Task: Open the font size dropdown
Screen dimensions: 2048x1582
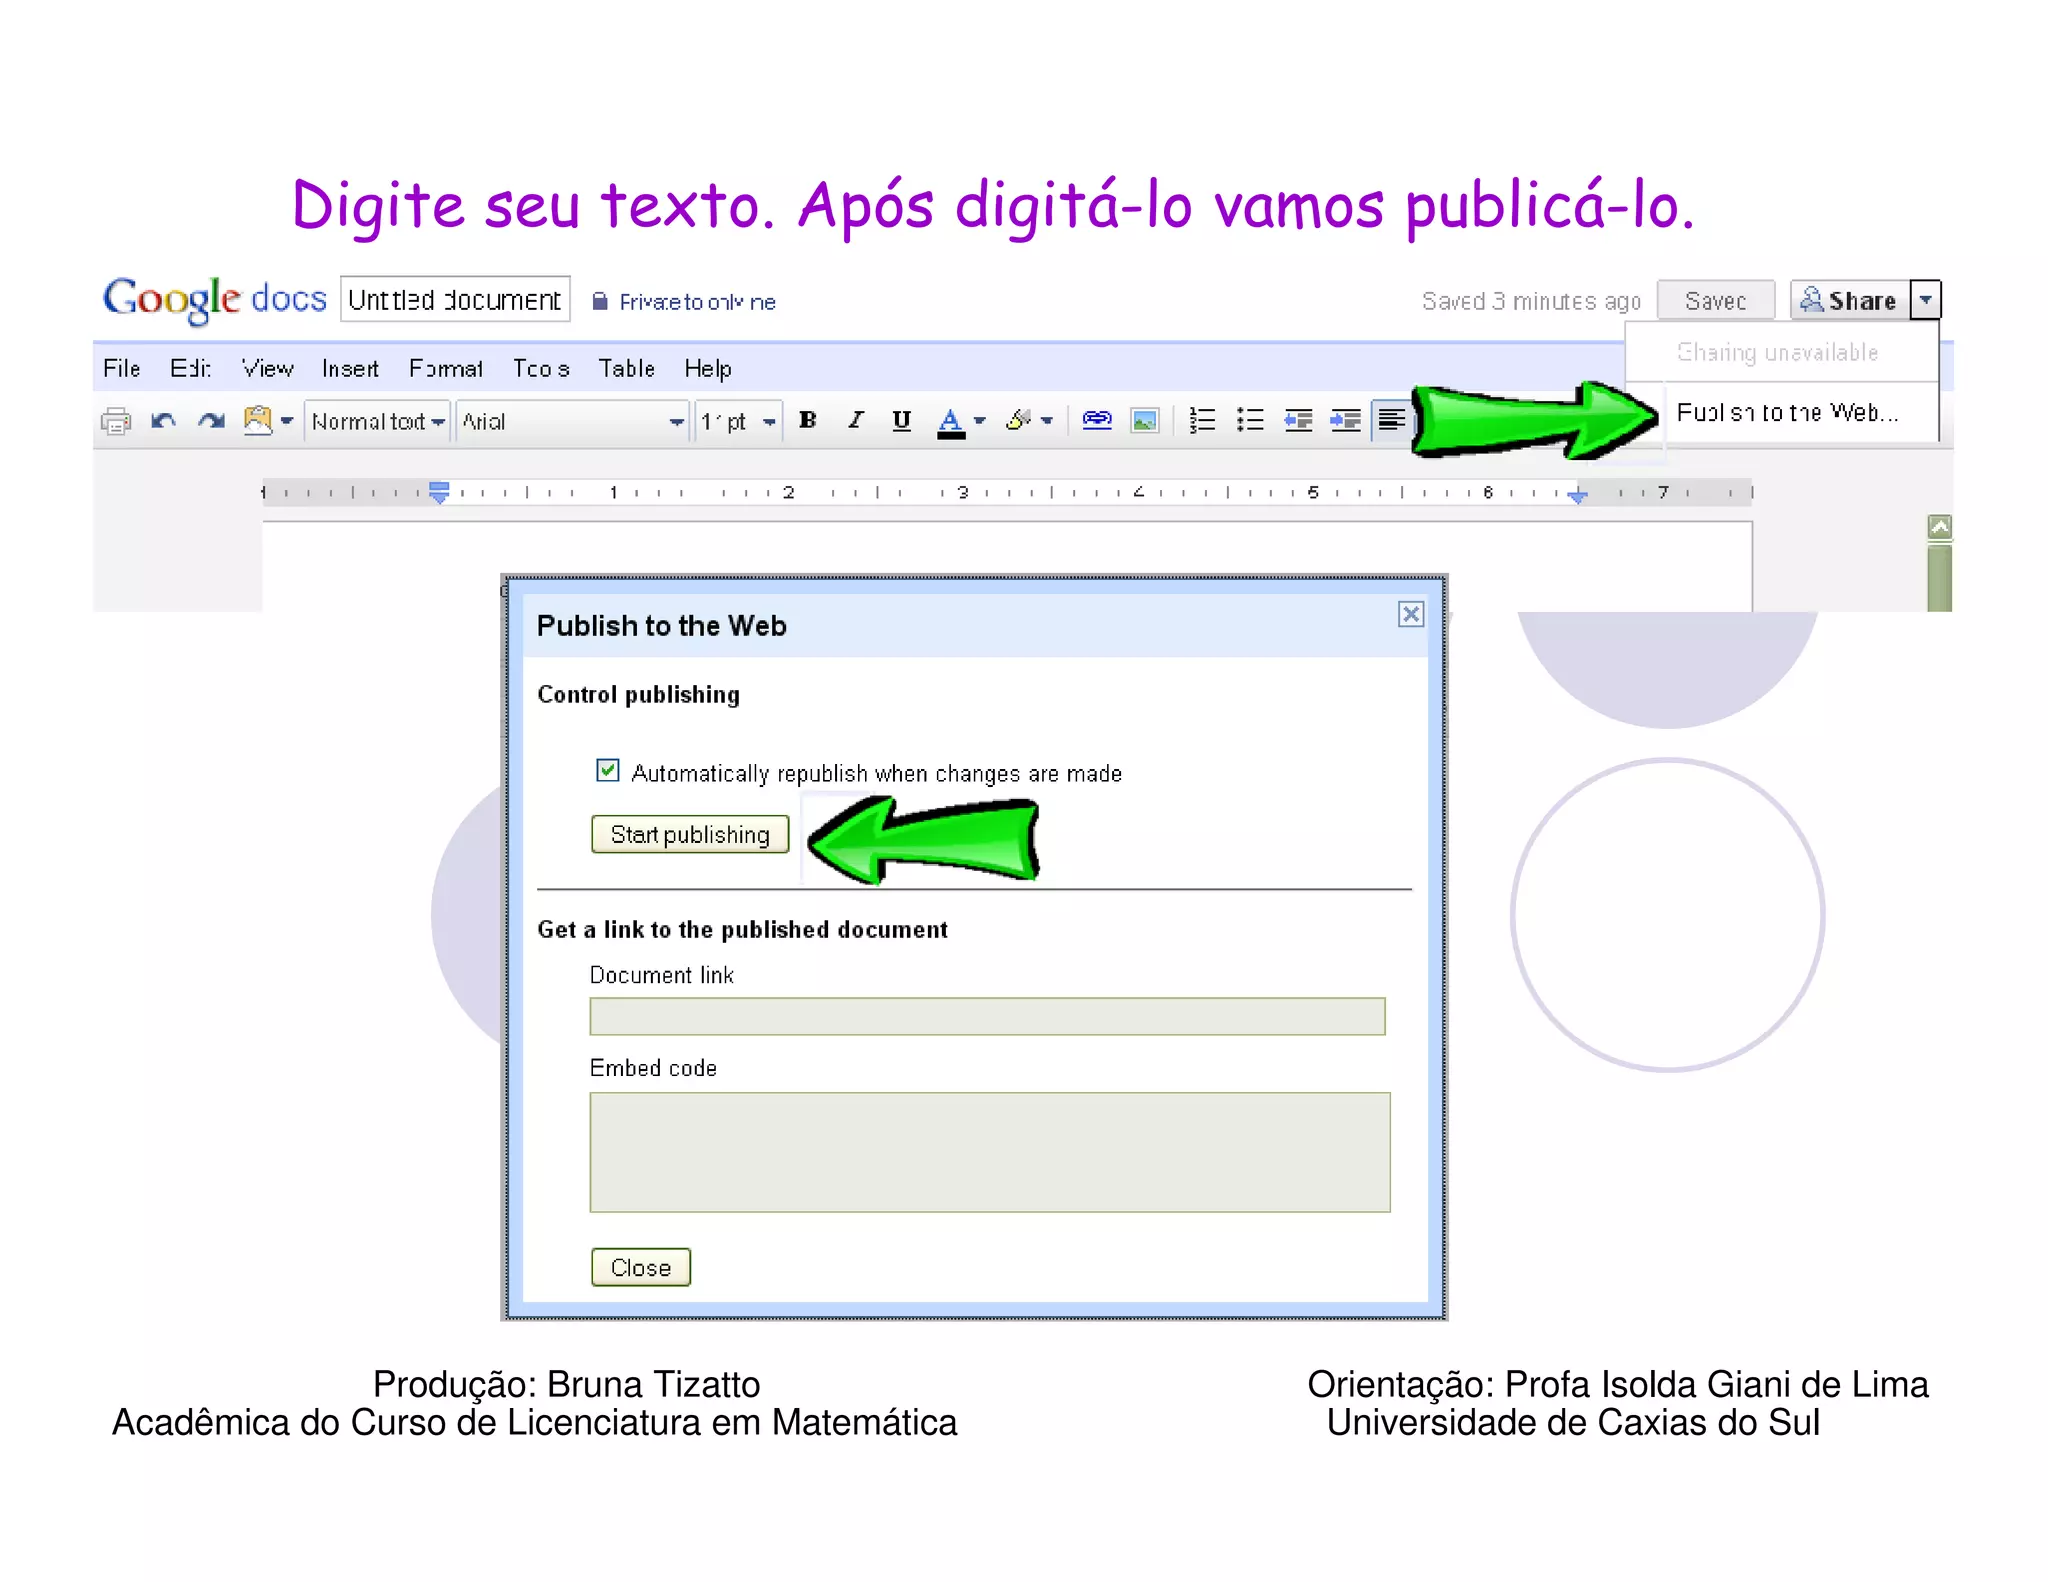Action: (738, 422)
